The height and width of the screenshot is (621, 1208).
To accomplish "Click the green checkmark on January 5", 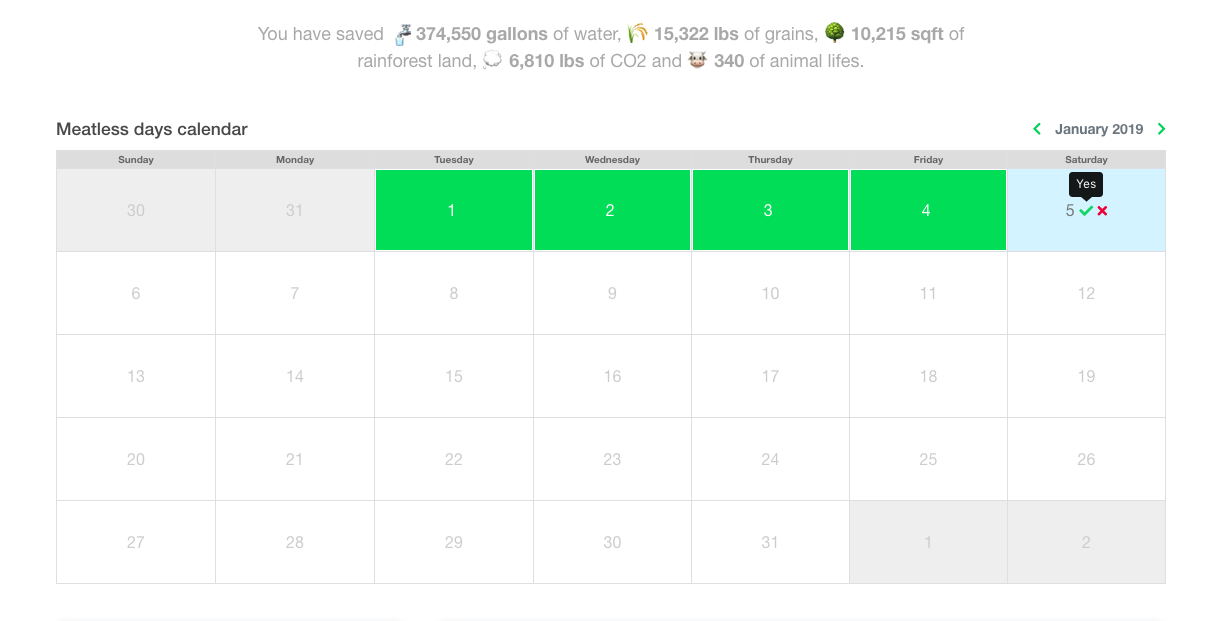I will point(1086,211).
